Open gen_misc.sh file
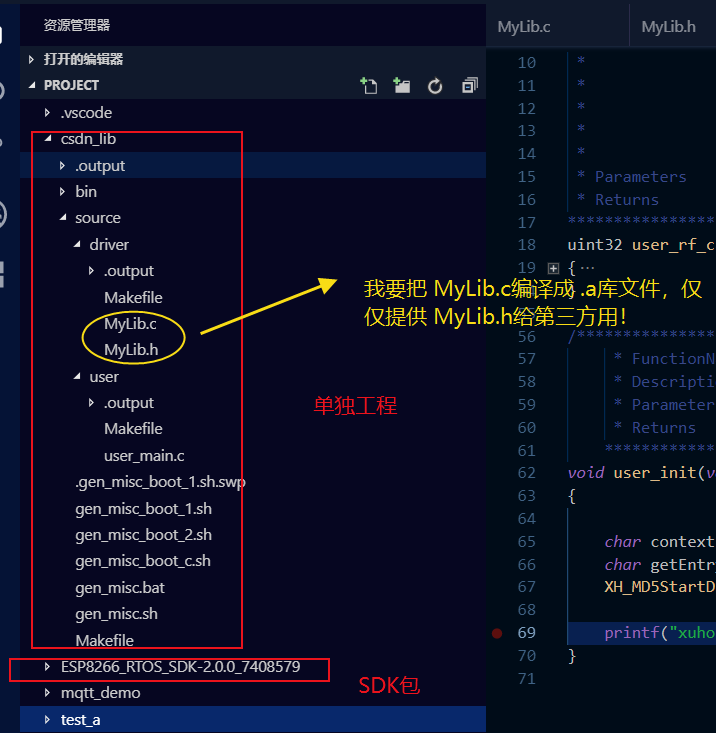716x733 pixels. coord(116,614)
